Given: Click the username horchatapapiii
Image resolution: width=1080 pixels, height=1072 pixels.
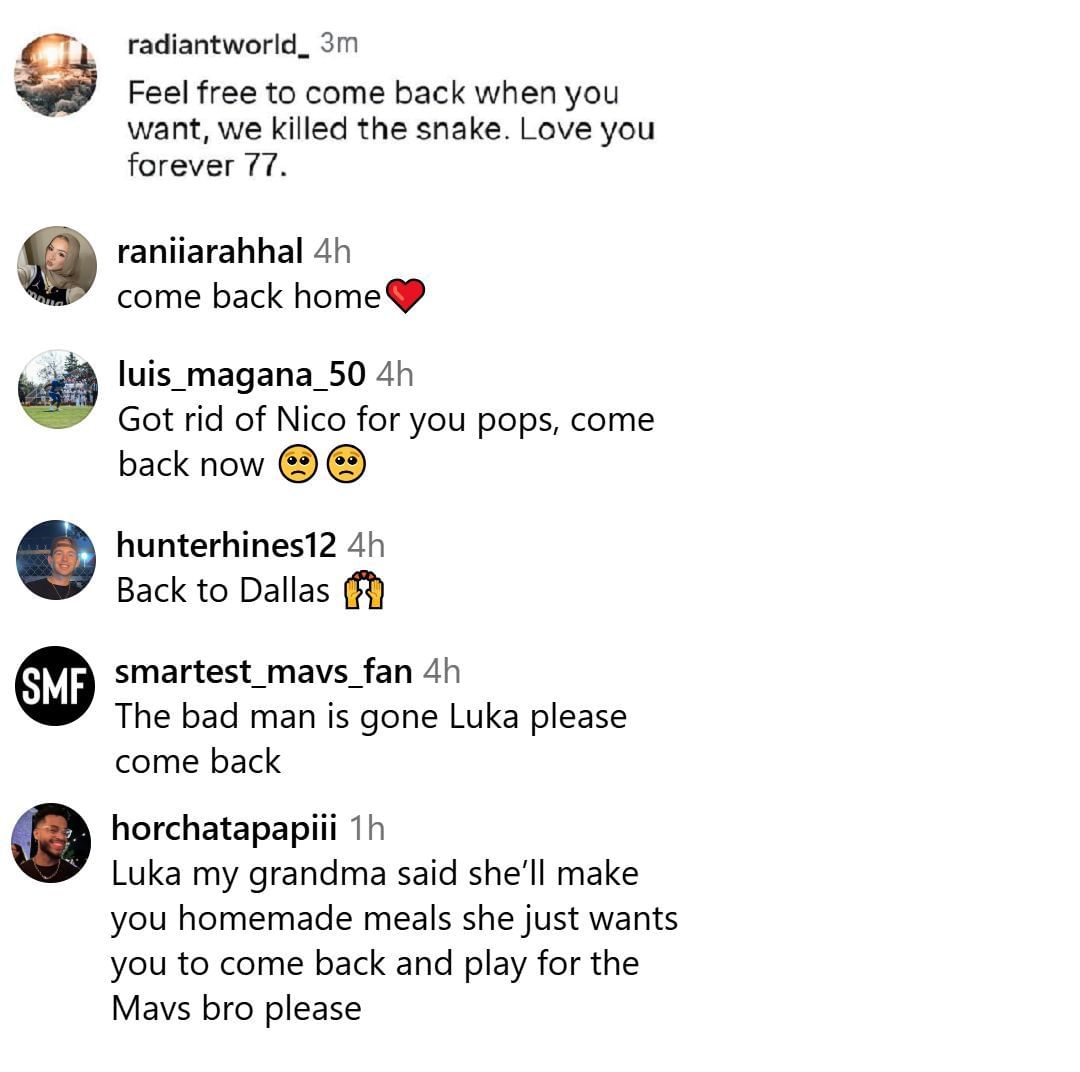Looking at the screenshot, I should 223,828.
